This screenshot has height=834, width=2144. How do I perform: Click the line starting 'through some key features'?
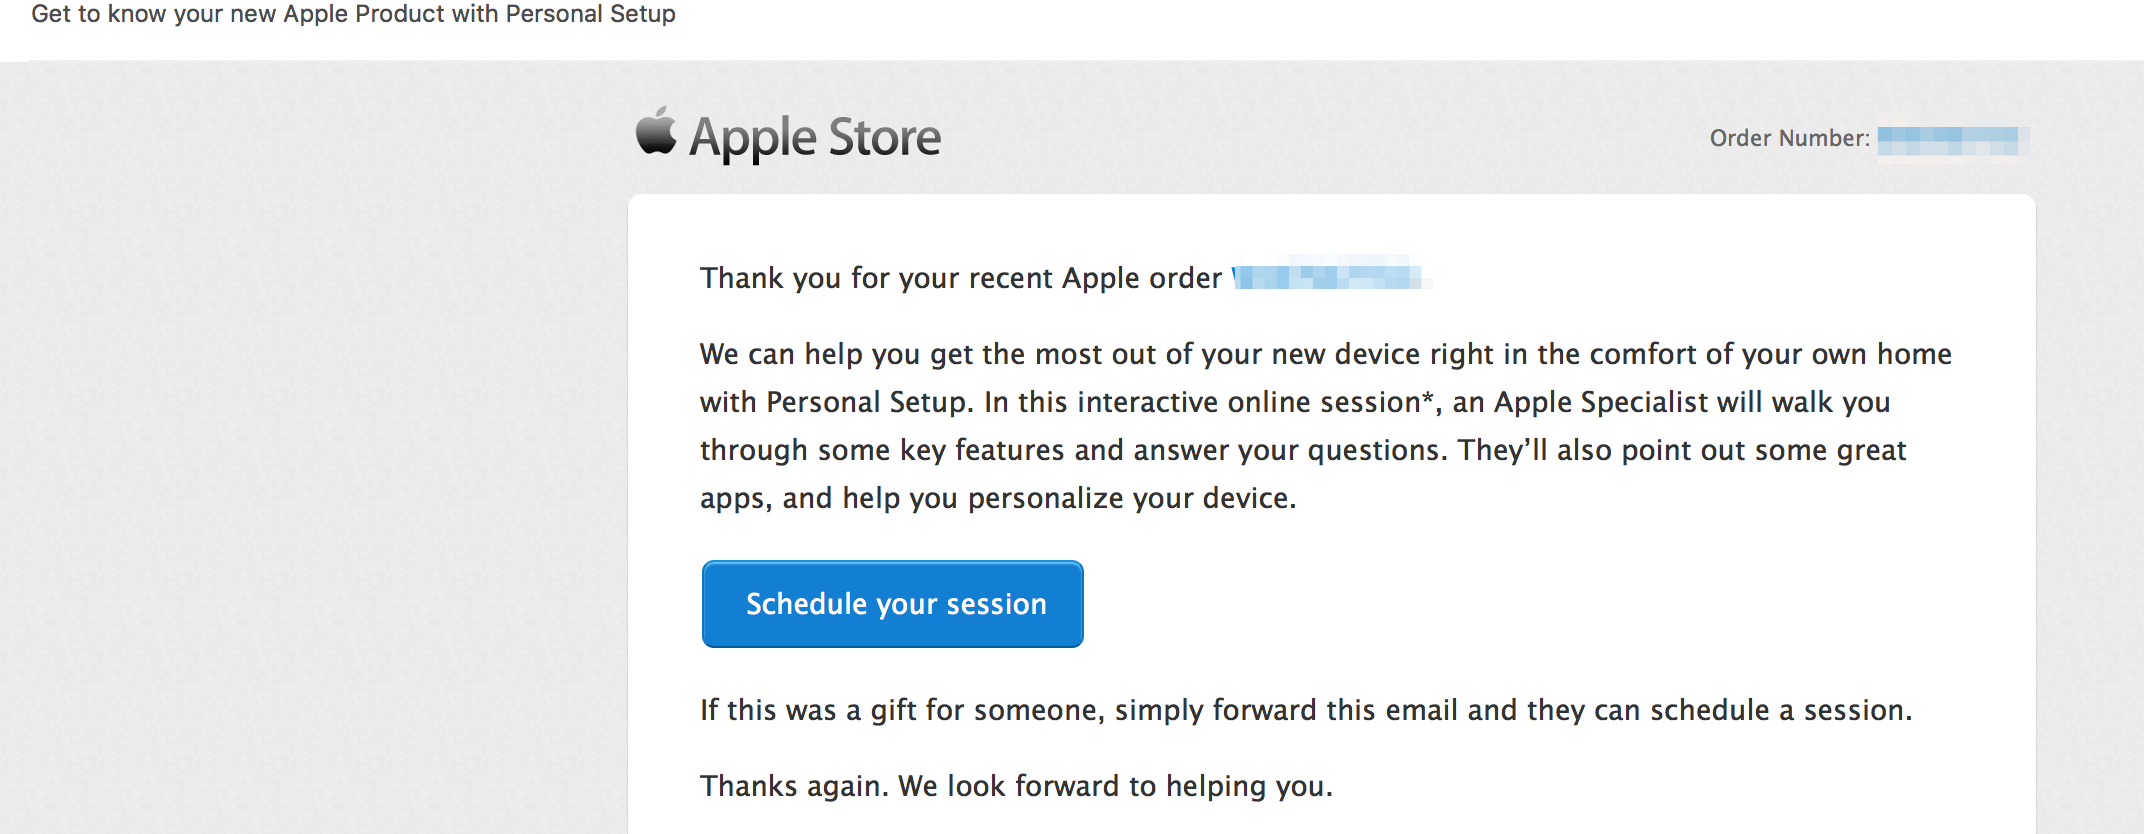(x=1303, y=450)
